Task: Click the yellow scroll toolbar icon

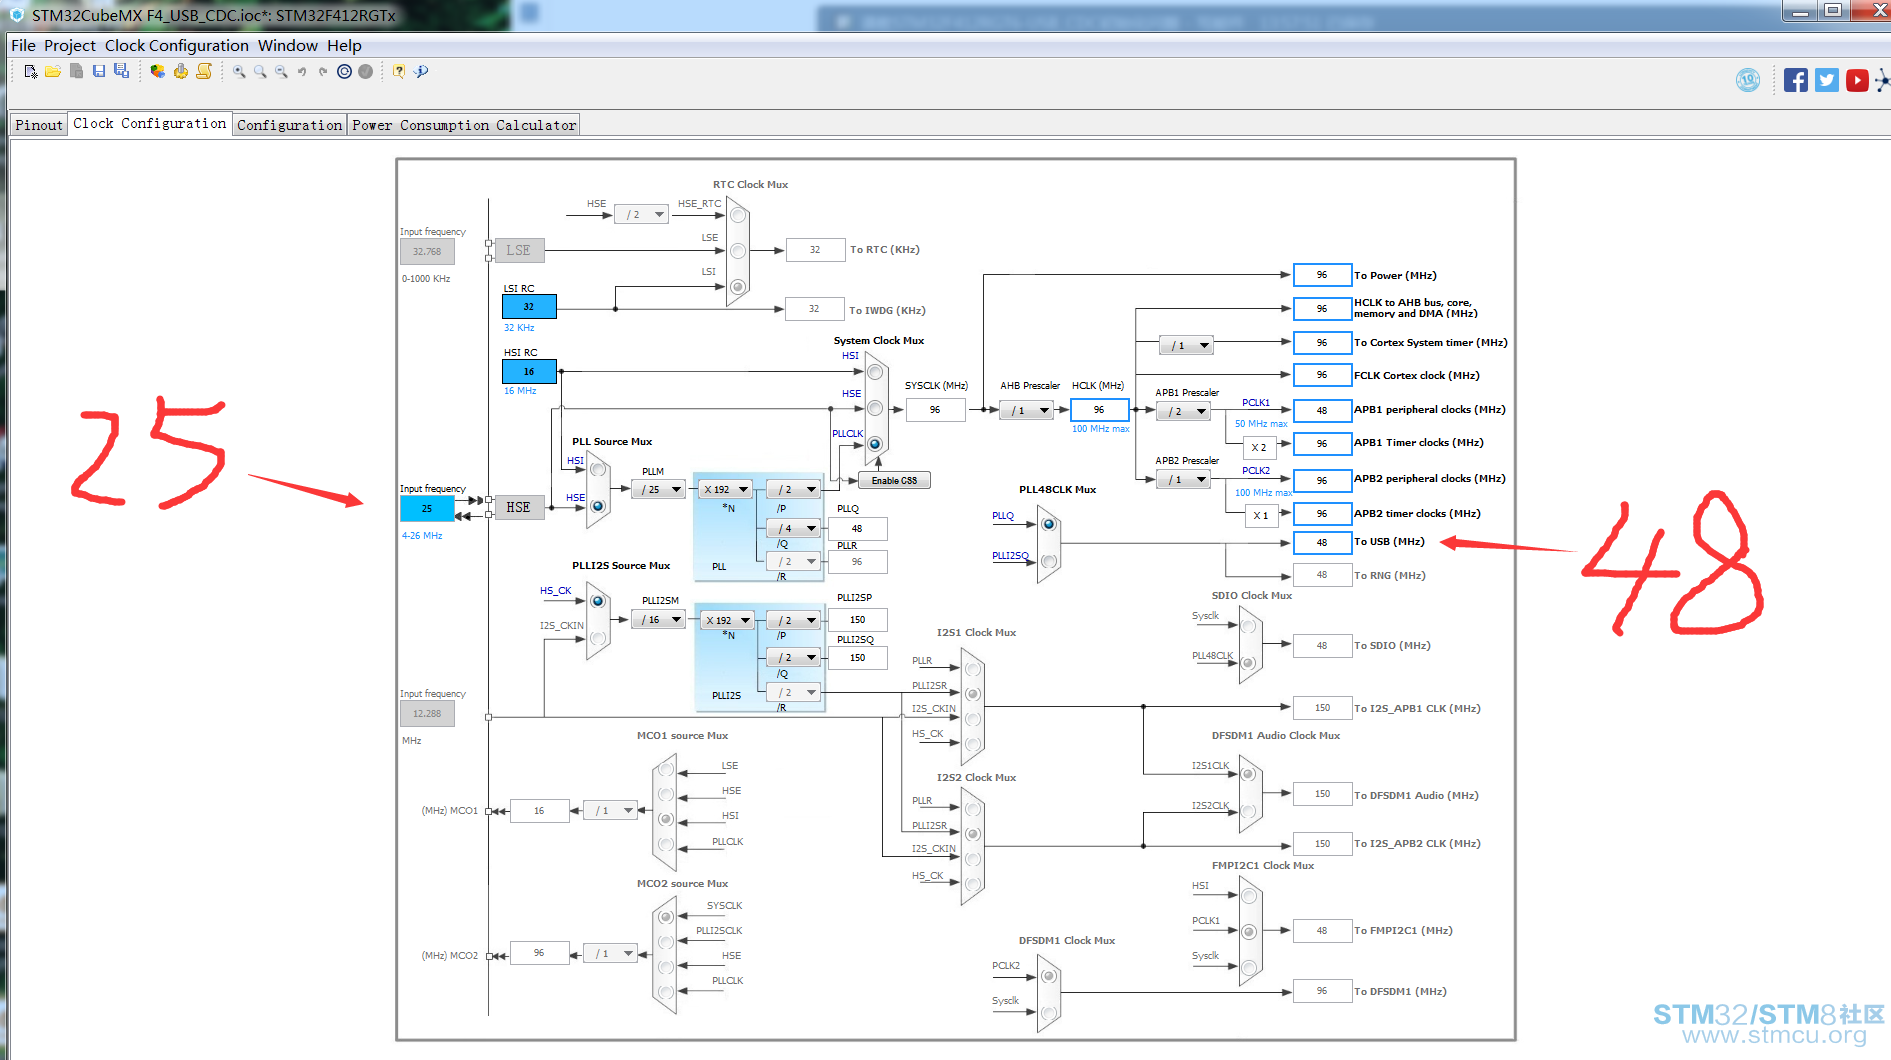Action: tap(204, 71)
